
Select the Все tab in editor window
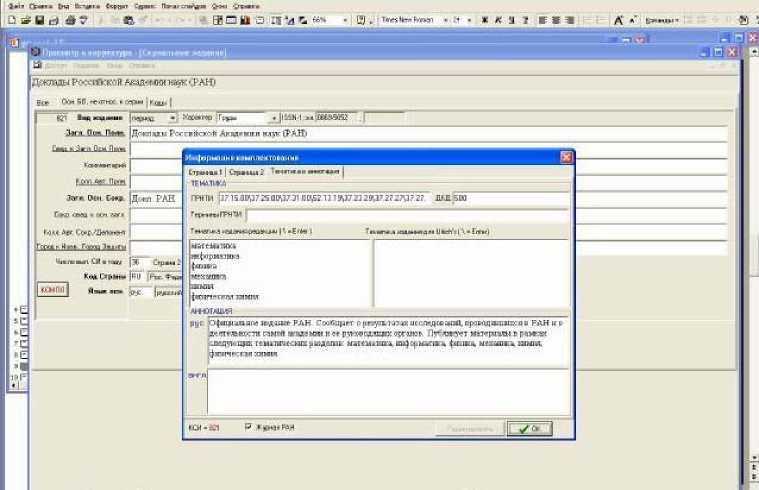tap(43, 103)
